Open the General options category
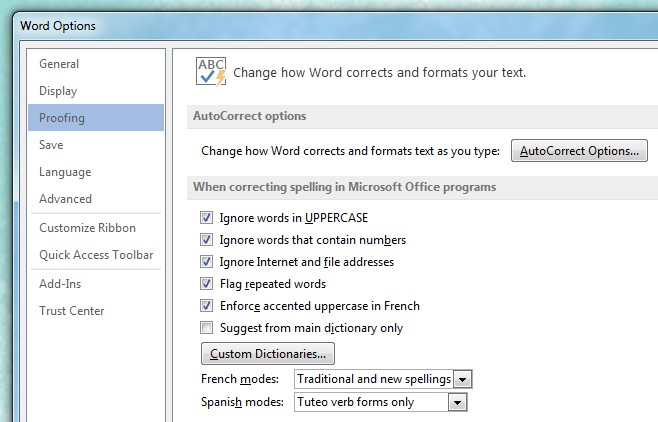Image resolution: width=658 pixels, height=422 pixels. 96,64
